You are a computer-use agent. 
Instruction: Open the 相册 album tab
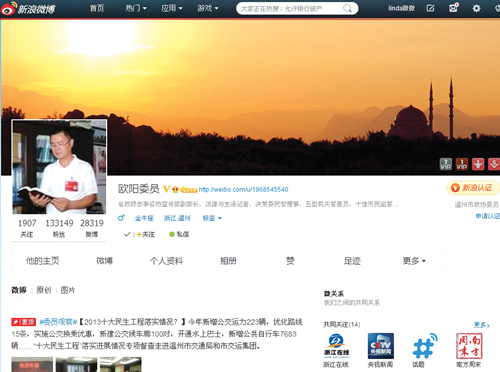point(228,261)
